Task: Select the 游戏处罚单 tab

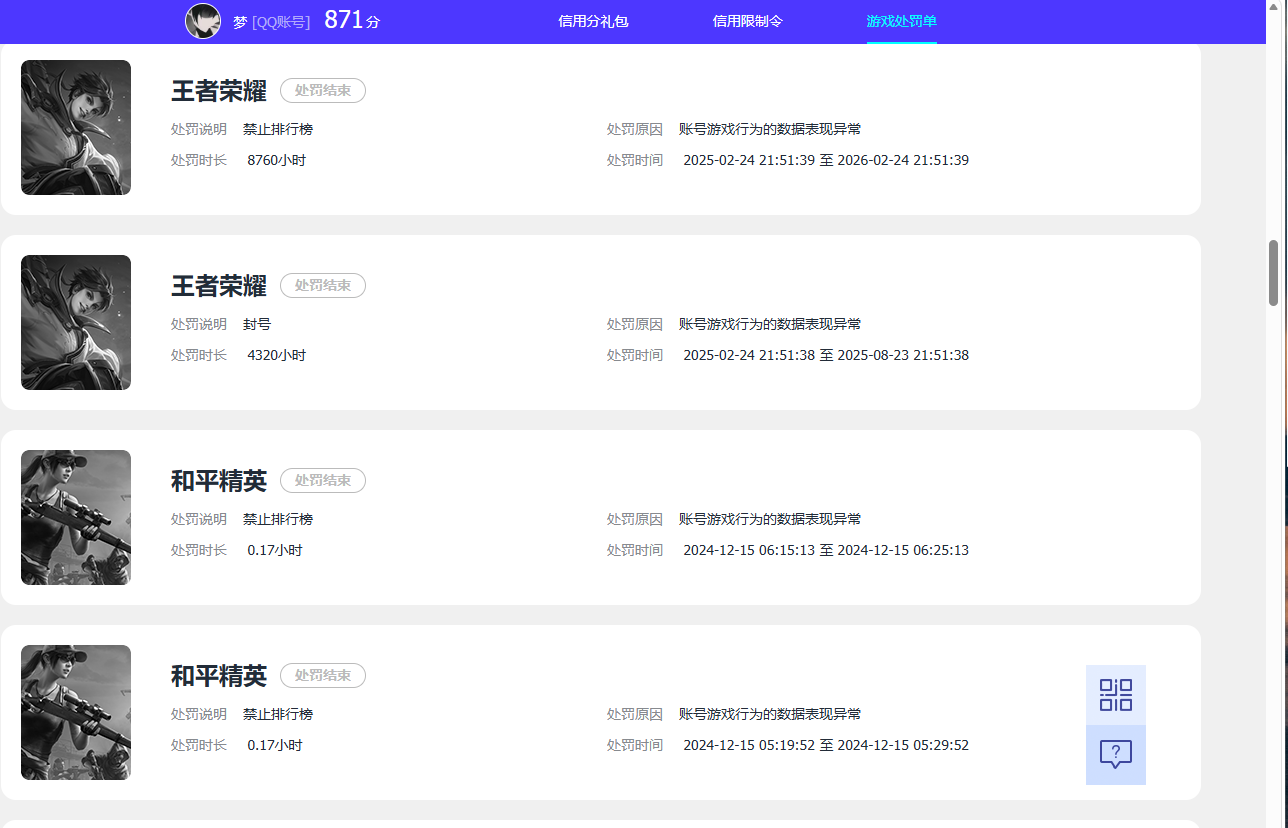Action: tap(902, 21)
